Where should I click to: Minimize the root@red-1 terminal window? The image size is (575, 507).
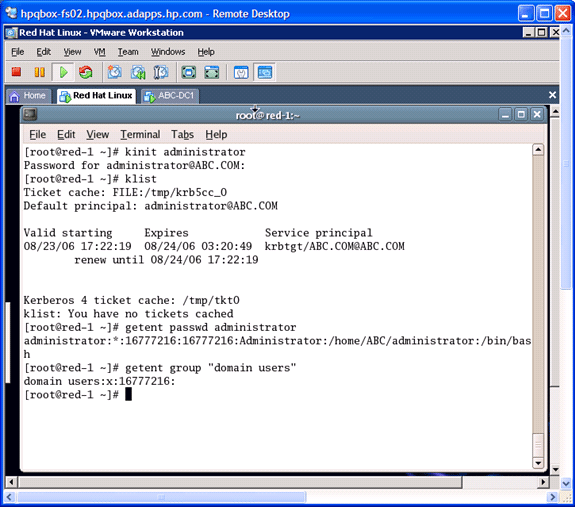pos(505,115)
